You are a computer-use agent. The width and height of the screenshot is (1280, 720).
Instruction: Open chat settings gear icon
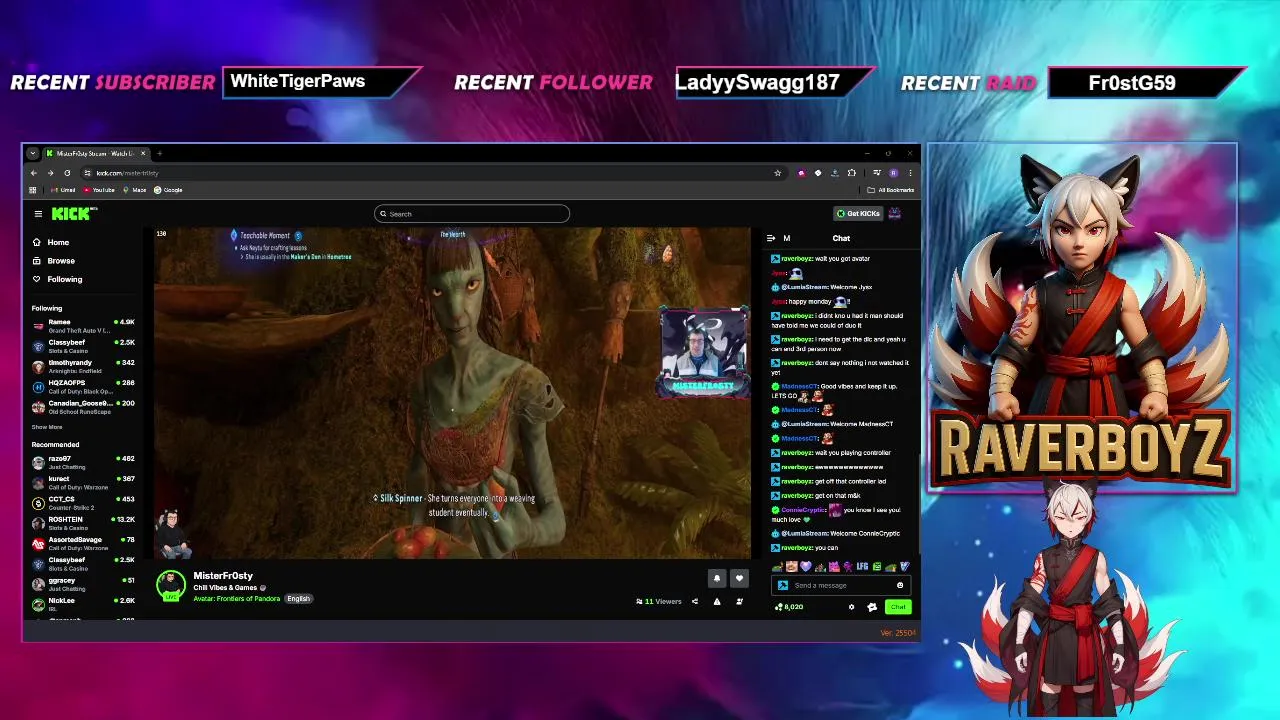pyautogui.click(x=852, y=607)
